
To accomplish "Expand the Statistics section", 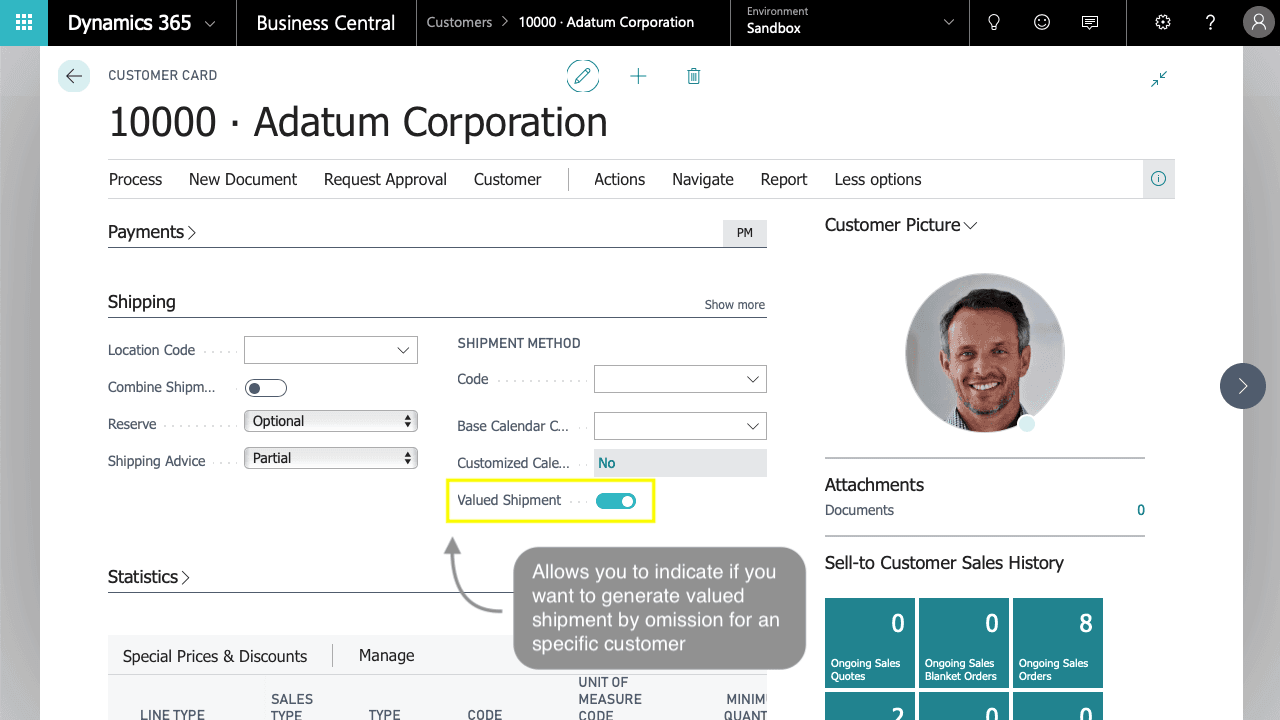I will (x=149, y=577).
